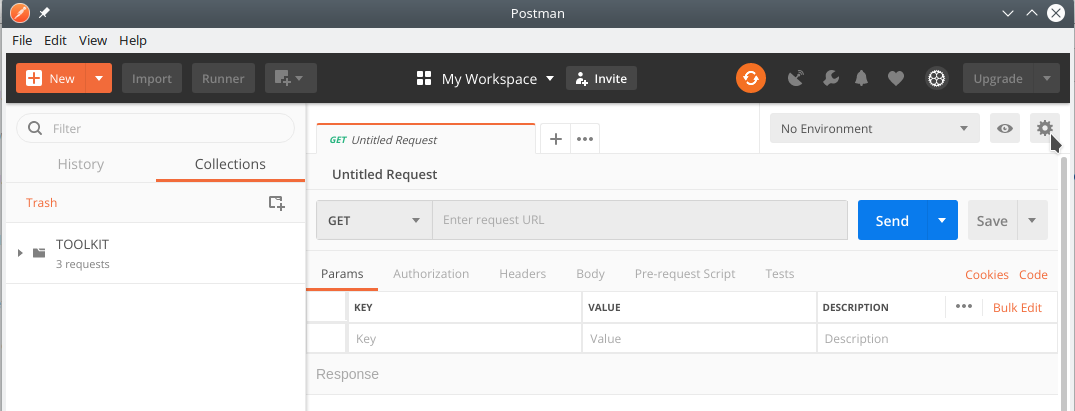Expand the TOOLKIT collection arrow
Image resolution: width=1075 pixels, height=411 pixels.
coord(21,253)
